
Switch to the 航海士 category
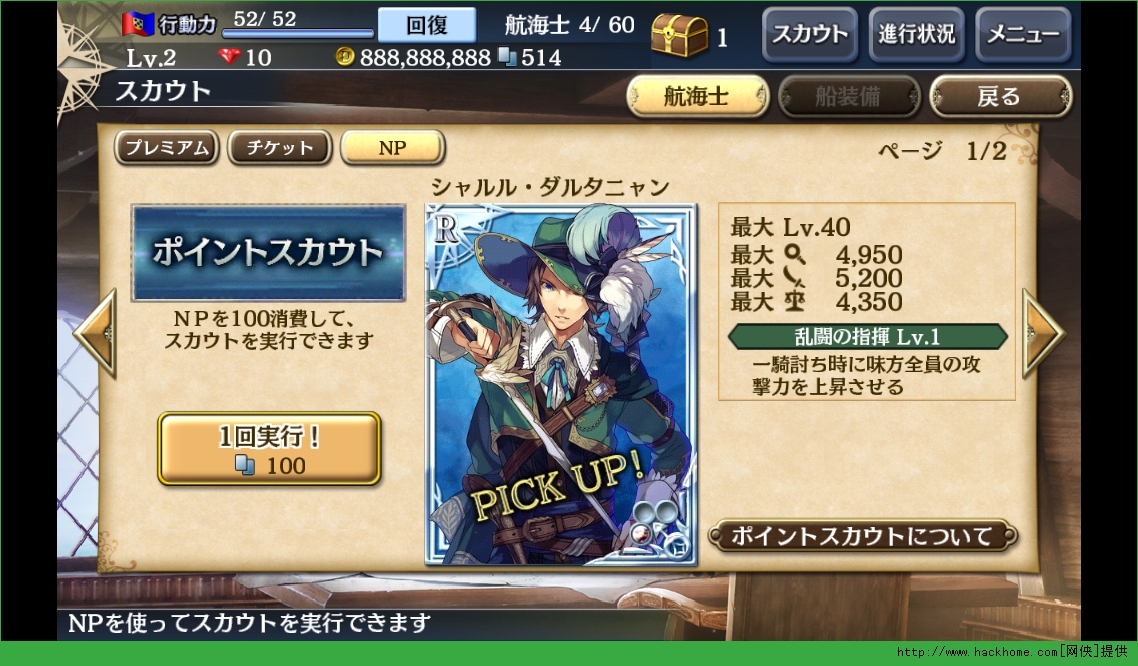[x=697, y=96]
